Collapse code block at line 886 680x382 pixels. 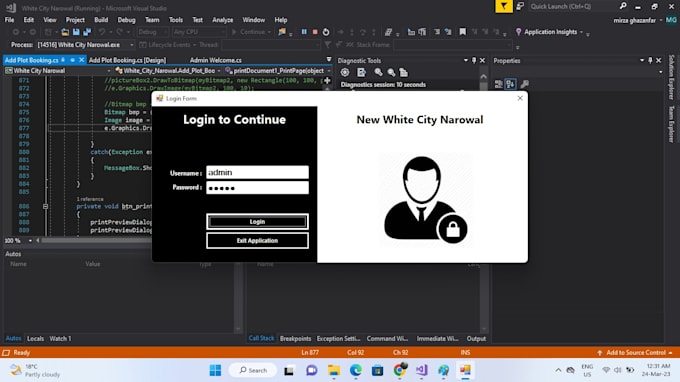point(46,206)
